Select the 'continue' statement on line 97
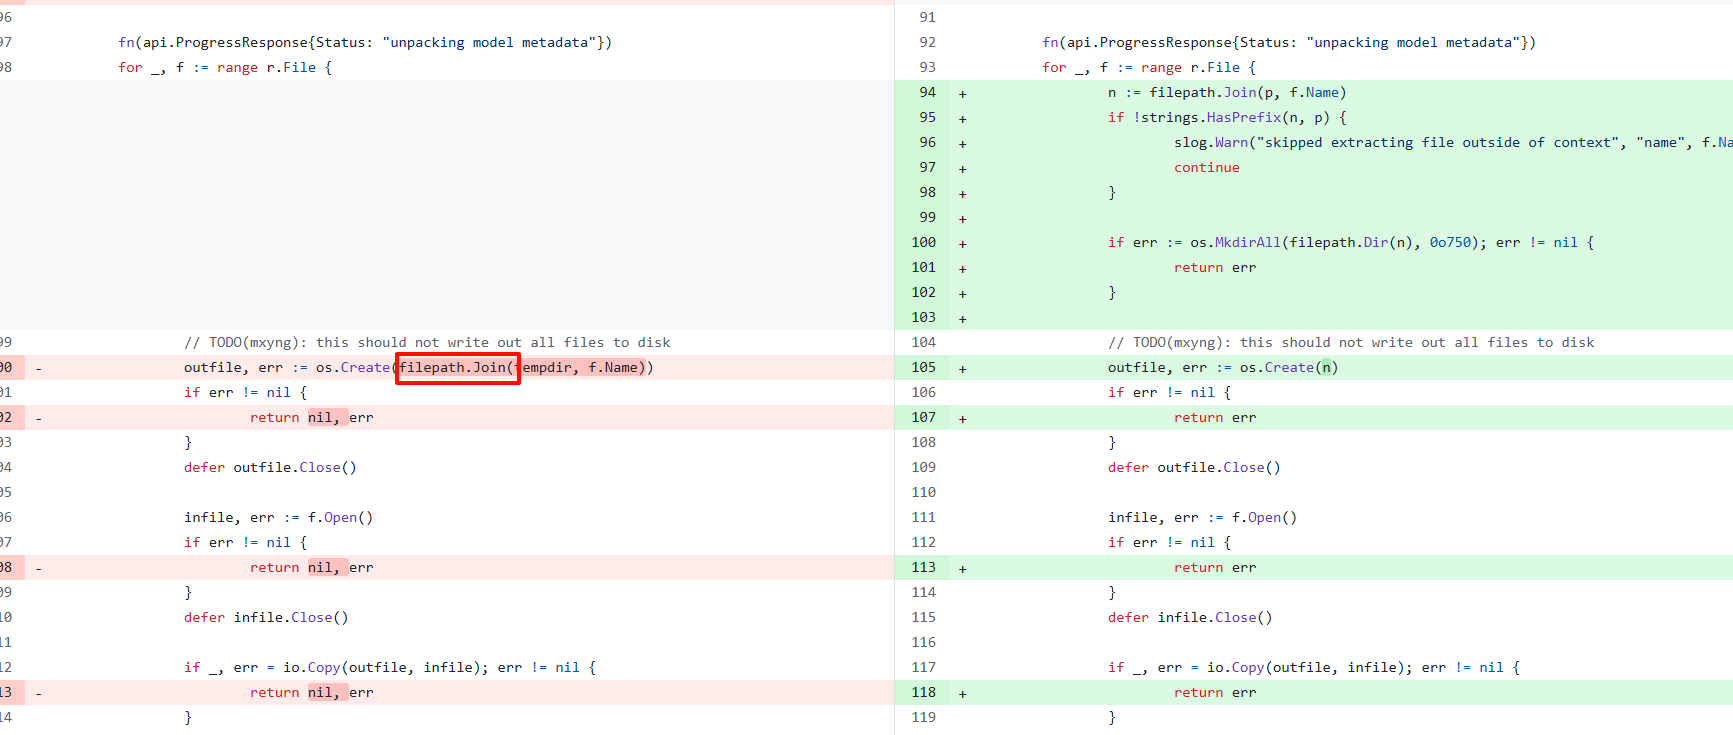Image resolution: width=1733 pixels, height=735 pixels. 1206,167
